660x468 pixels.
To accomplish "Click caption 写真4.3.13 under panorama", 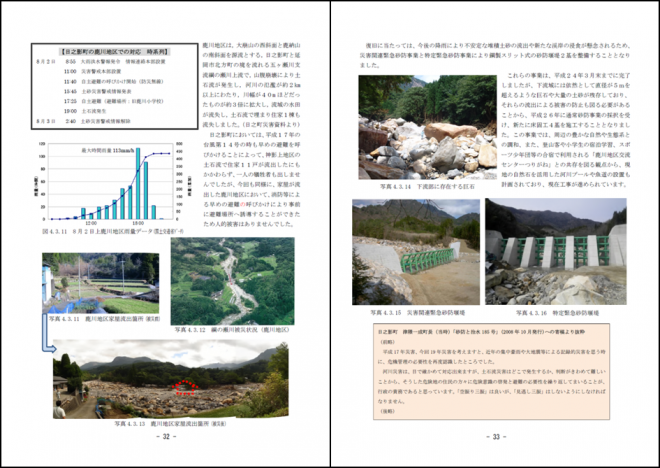I will click(170, 424).
